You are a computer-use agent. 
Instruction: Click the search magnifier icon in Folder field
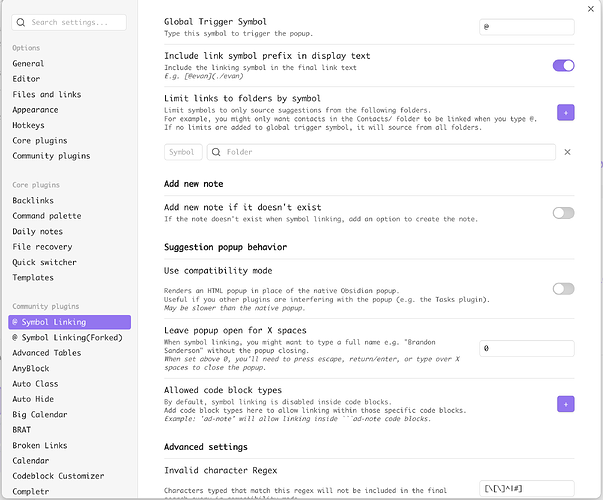click(216, 152)
